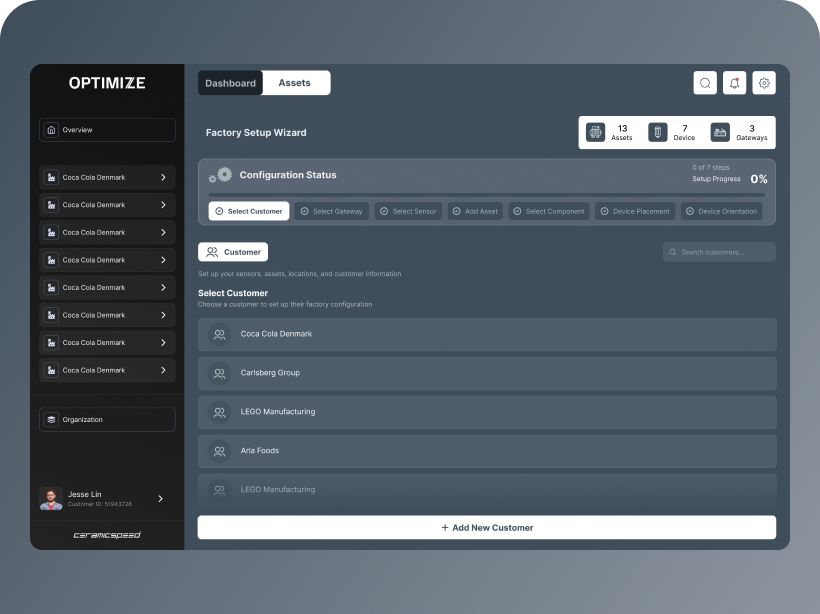Click the Add New Customer button
820x614 pixels.
[487, 528]
